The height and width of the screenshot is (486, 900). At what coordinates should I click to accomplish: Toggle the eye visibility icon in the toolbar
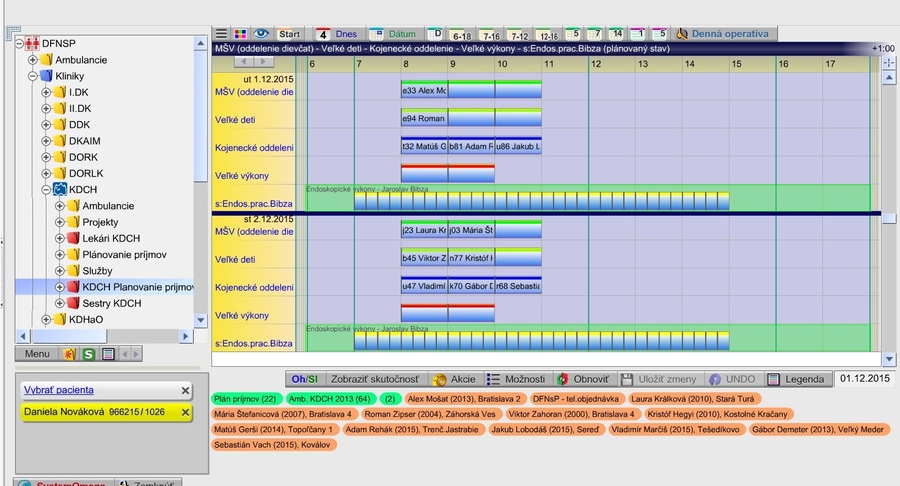click(x=261, y=33)
